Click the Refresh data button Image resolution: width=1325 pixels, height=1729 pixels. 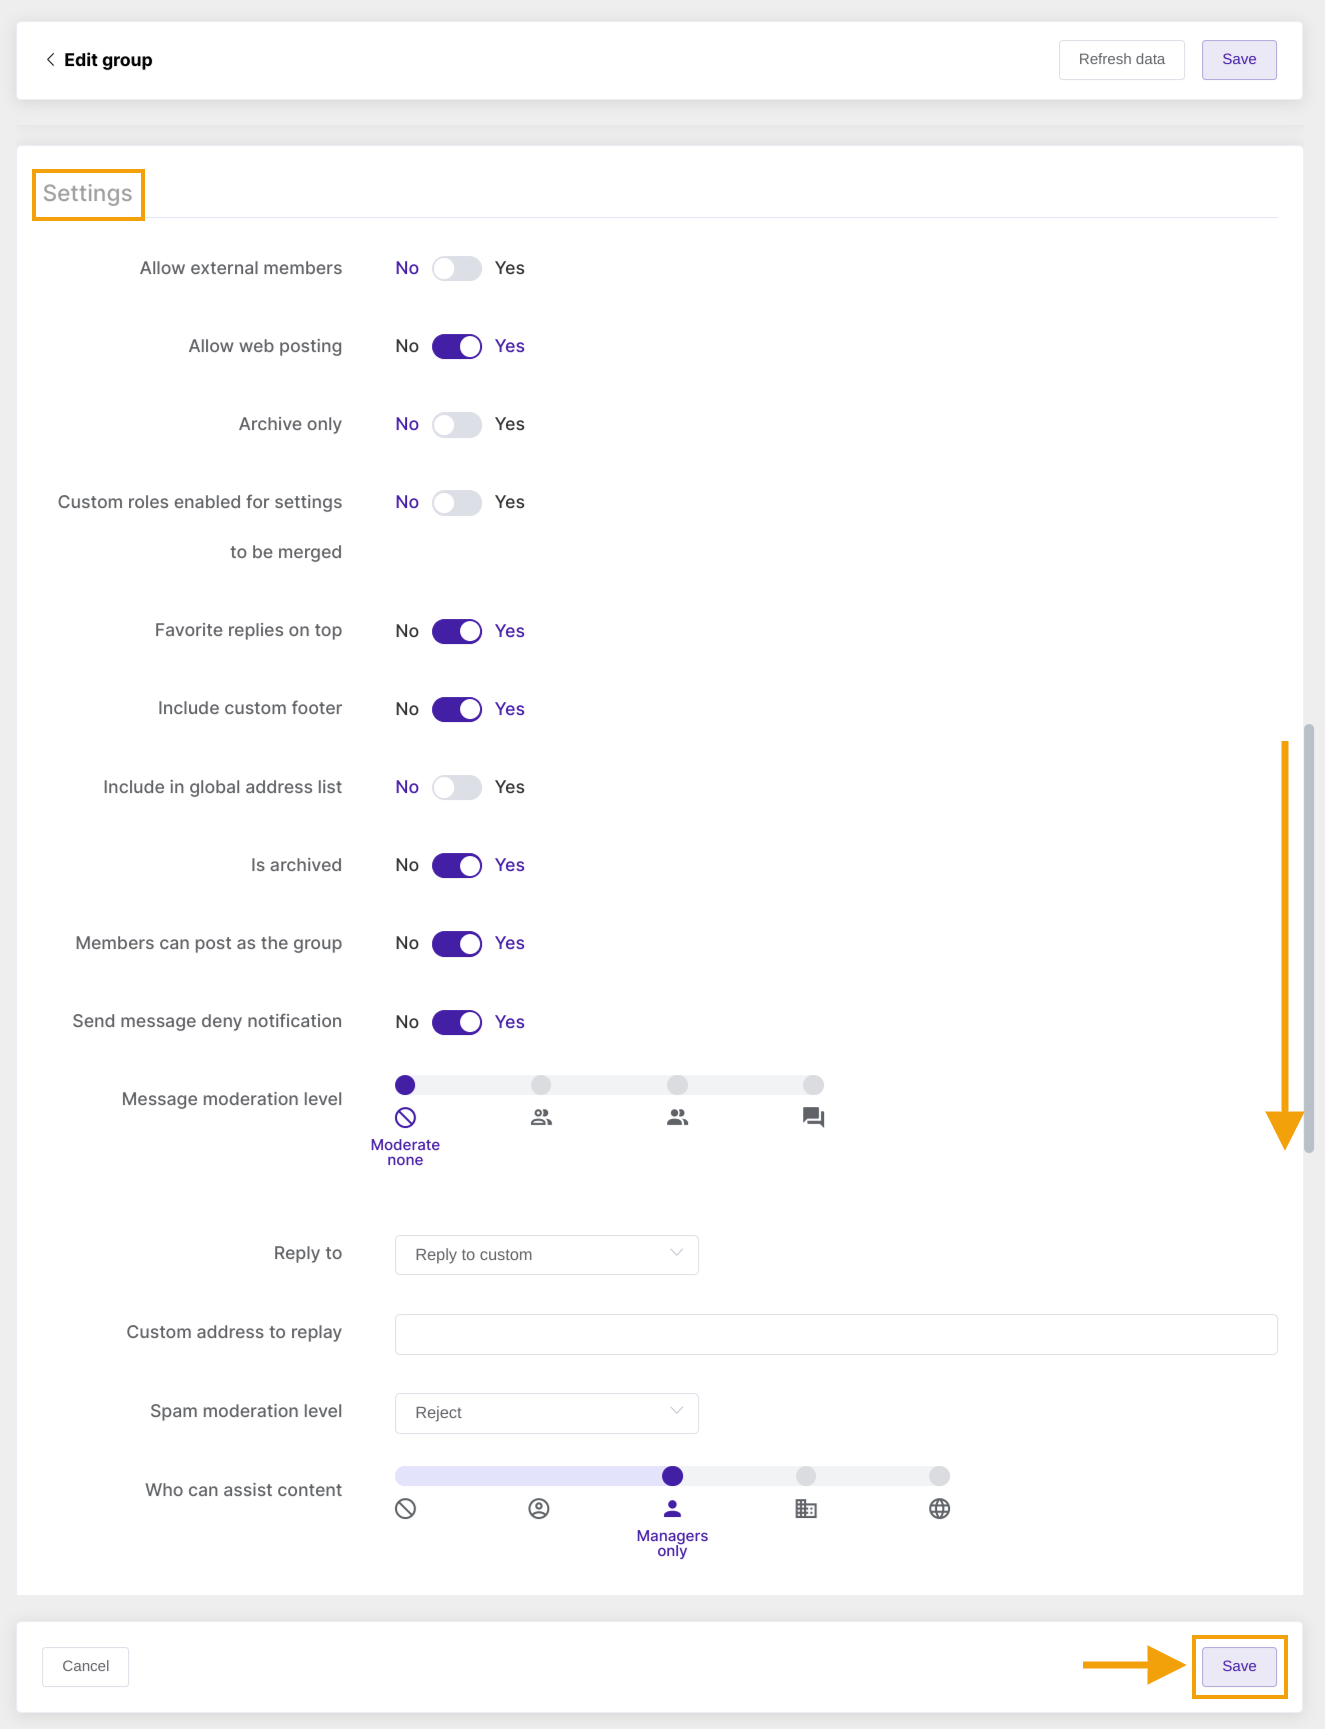coord(1121,59)
